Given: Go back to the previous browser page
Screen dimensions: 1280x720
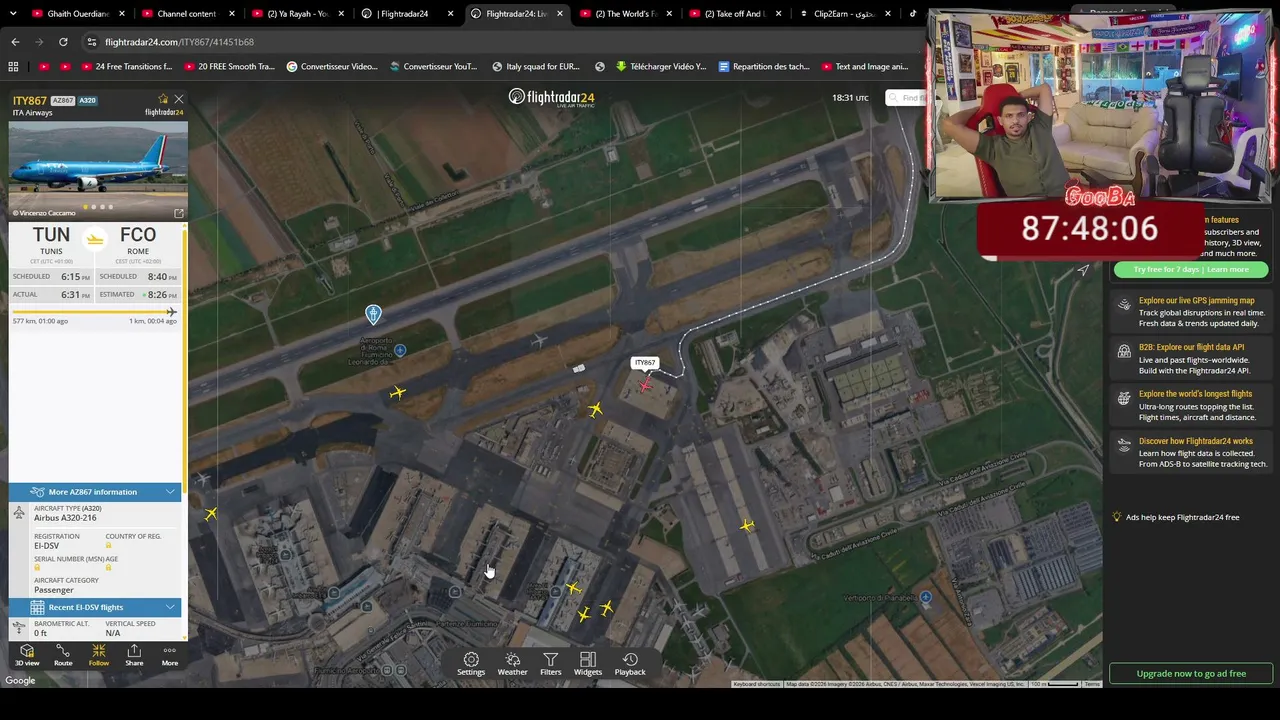Looking at the screenshot, I should click(15, 42).
